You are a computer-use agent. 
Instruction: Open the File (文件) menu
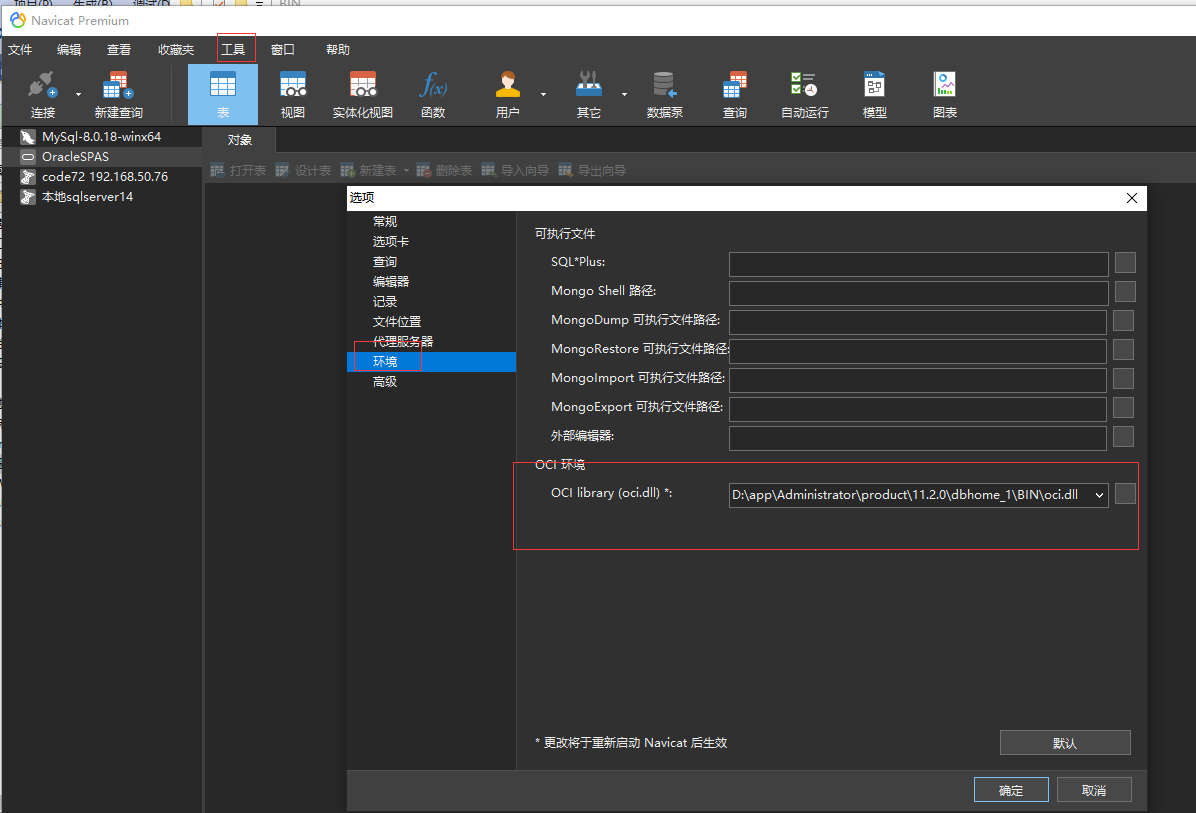click(x=20, y=50)
